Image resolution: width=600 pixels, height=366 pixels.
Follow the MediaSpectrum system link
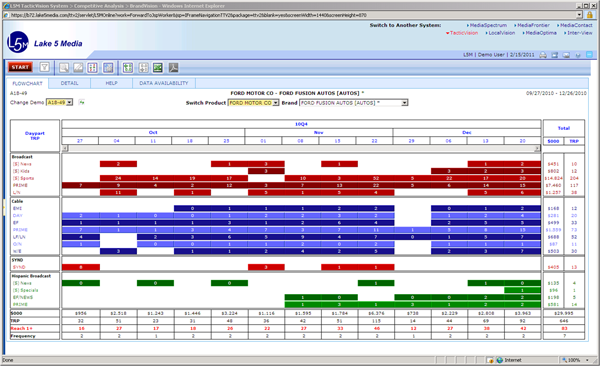pyautogui.click(x=487, y=25)
